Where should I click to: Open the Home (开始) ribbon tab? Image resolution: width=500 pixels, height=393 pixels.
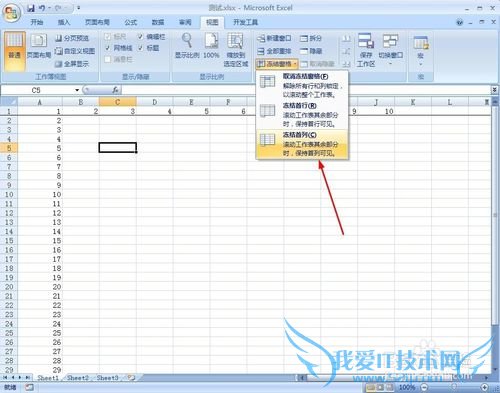(37, 22)
